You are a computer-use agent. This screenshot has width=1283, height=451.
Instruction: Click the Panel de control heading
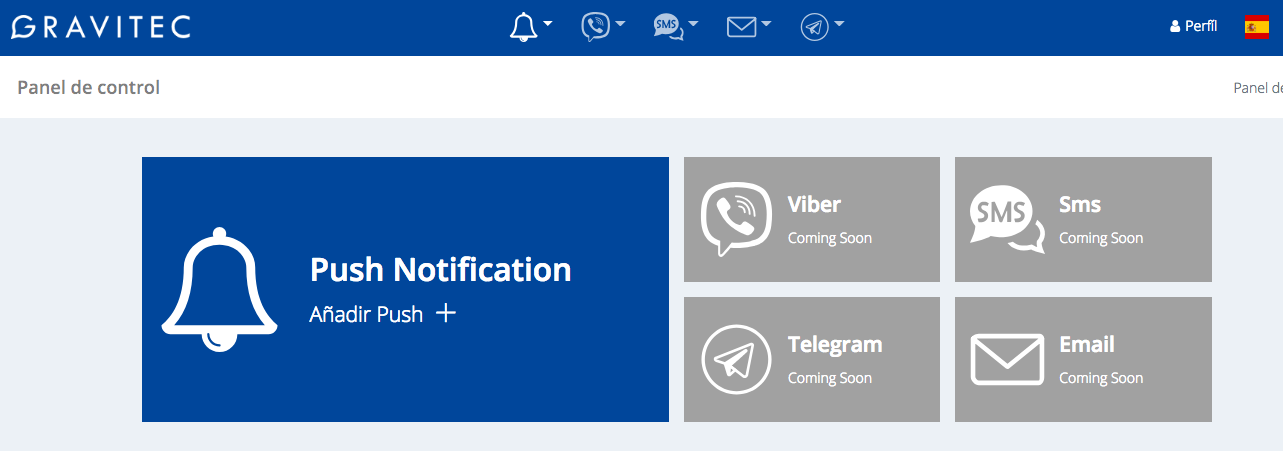point(89,87)
